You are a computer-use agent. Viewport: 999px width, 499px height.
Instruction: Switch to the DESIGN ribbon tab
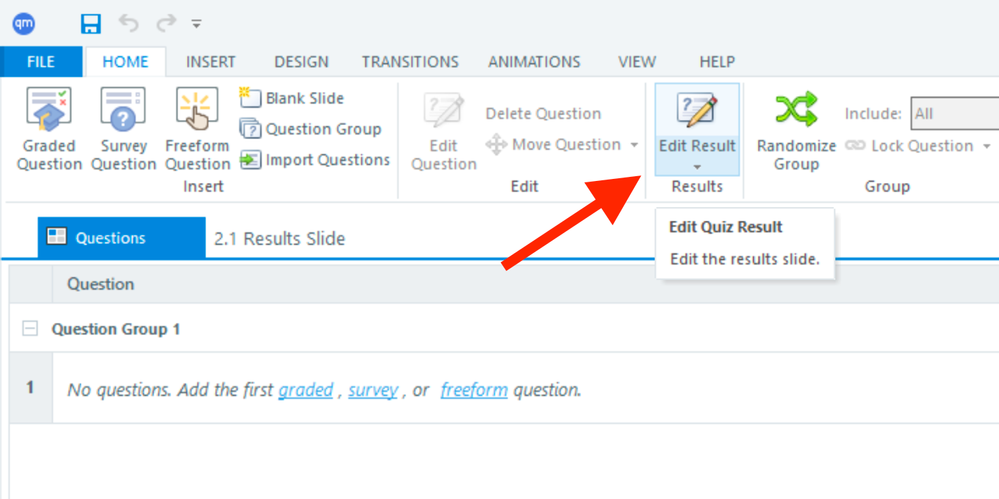pyautogui.click(x=301, y=62)
